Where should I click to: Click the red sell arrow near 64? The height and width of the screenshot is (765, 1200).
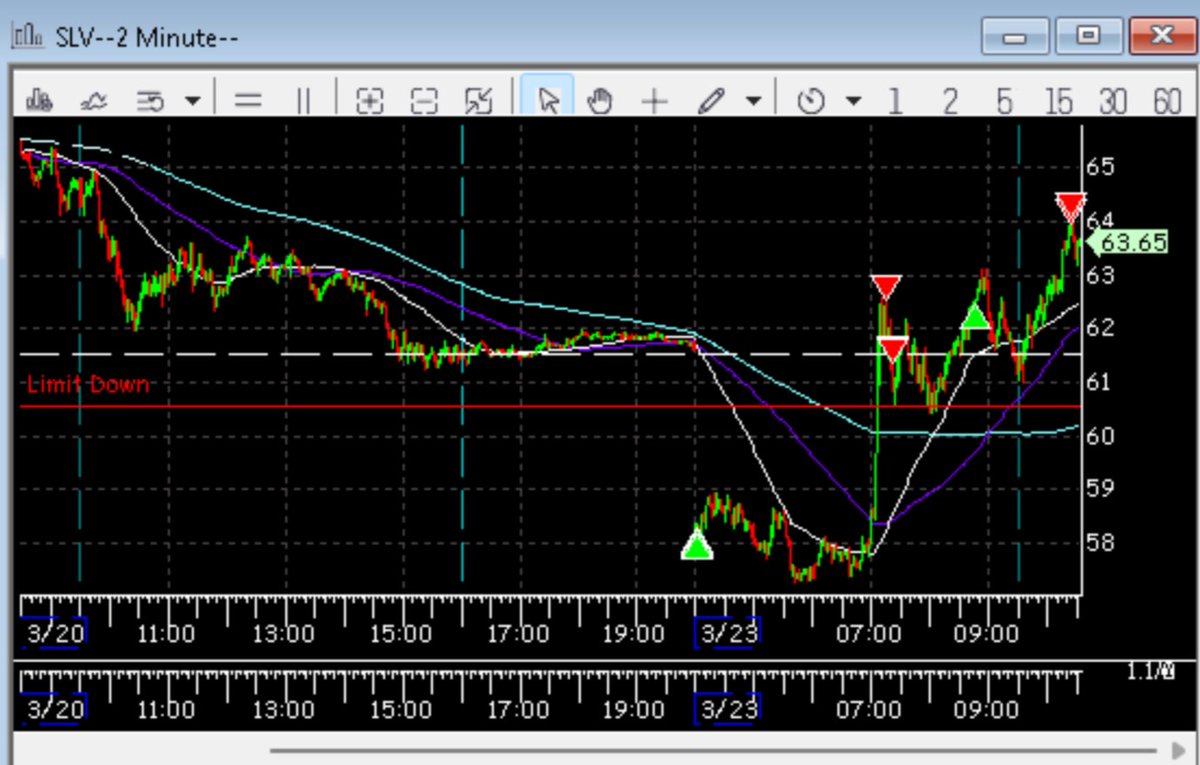1070,207
